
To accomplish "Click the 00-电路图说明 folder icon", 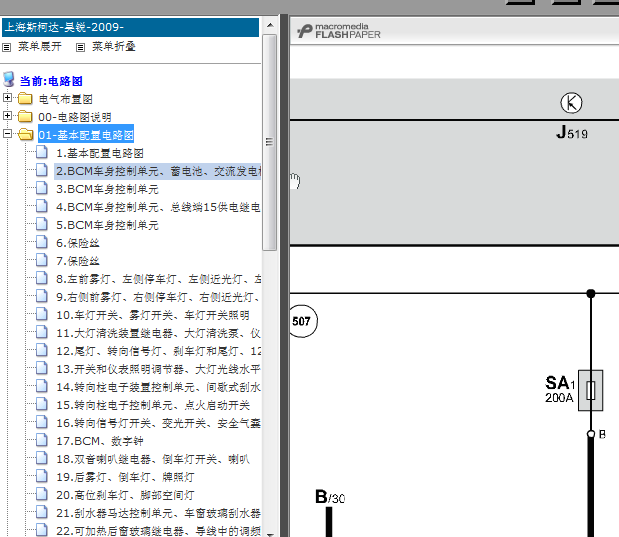I will [x=25, y=116].
